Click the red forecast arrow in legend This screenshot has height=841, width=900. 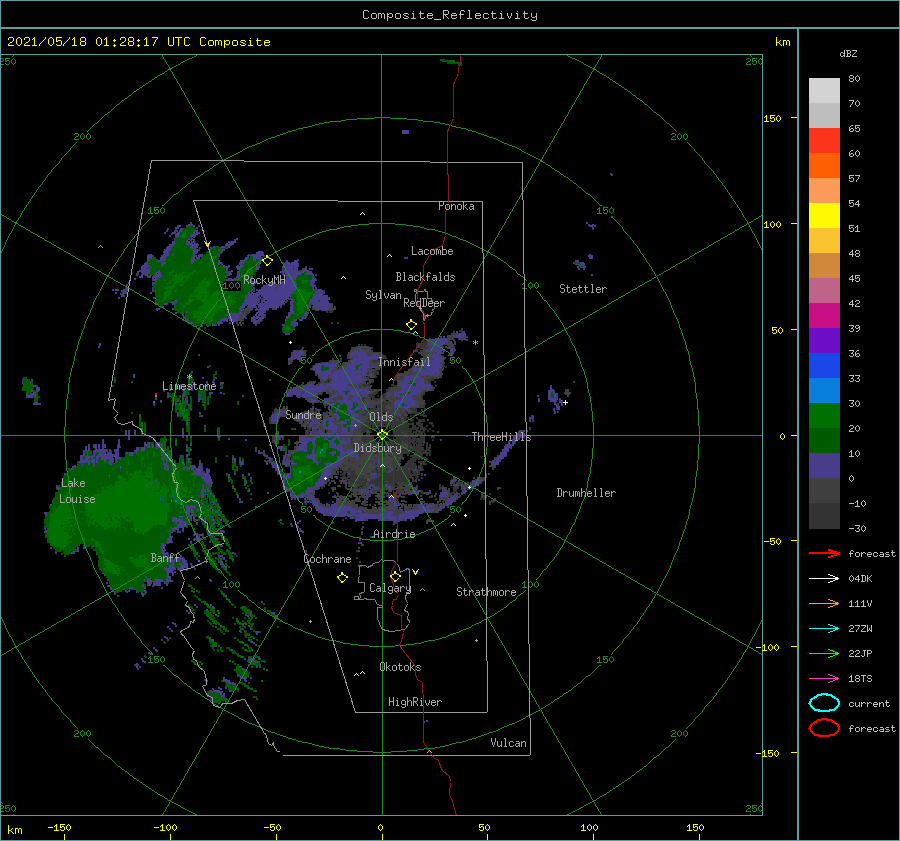tap(824, 553)
